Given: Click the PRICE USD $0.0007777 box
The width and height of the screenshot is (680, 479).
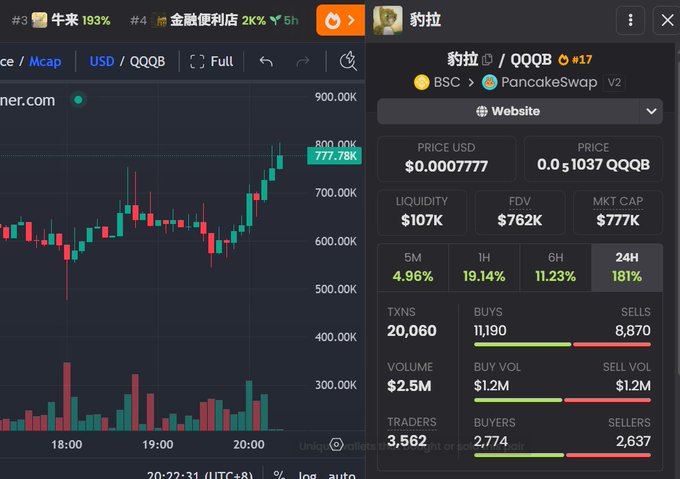Looking at the screenshot, I should [446, 158].
